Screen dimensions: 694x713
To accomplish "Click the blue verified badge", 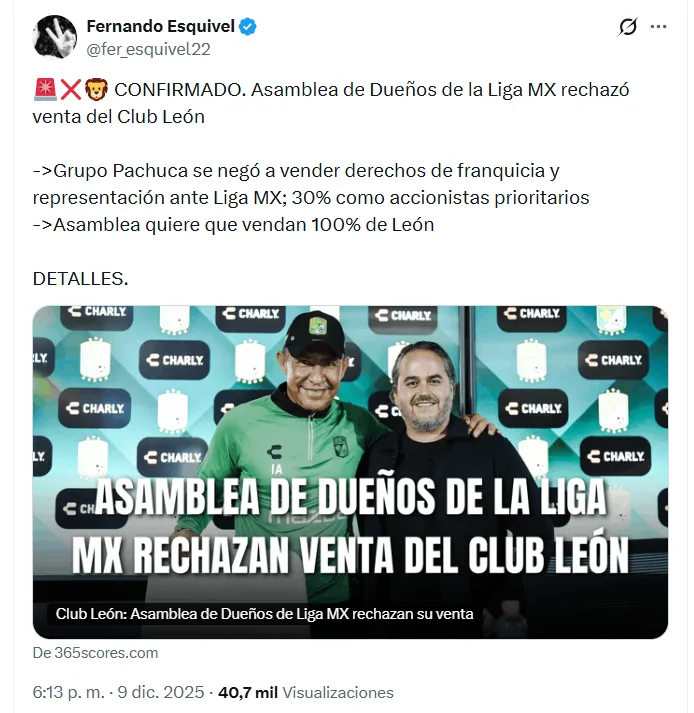I will (248, 26).
